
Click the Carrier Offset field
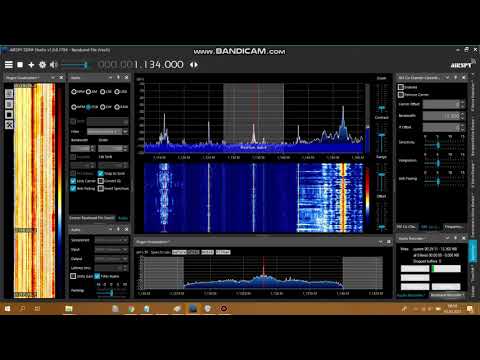(444, 104)
